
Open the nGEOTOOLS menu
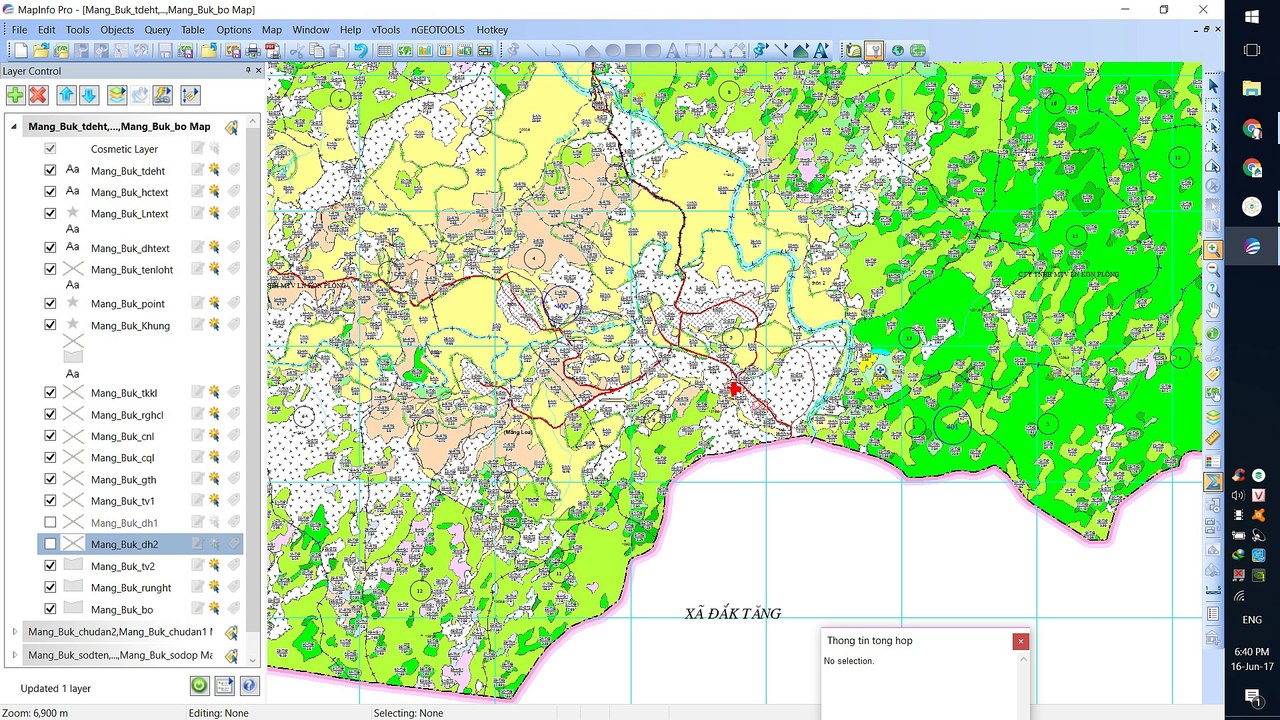438,30
